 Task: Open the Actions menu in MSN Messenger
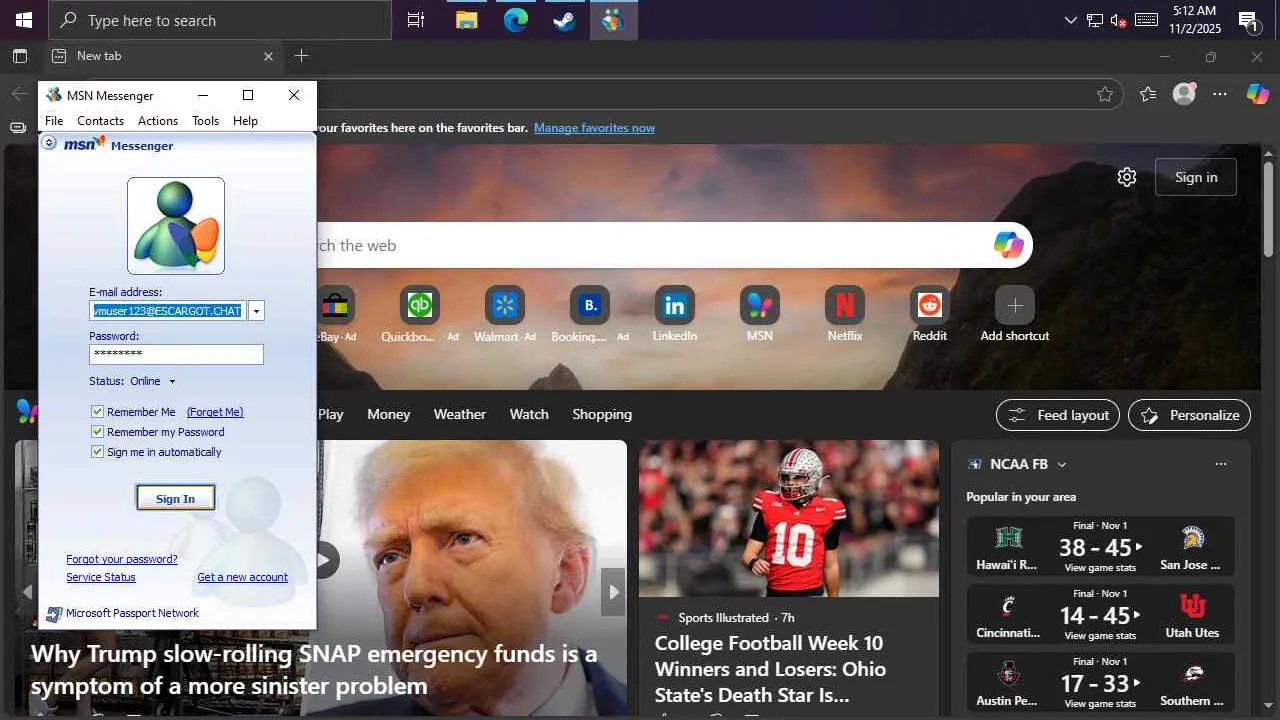pos(158,121)
